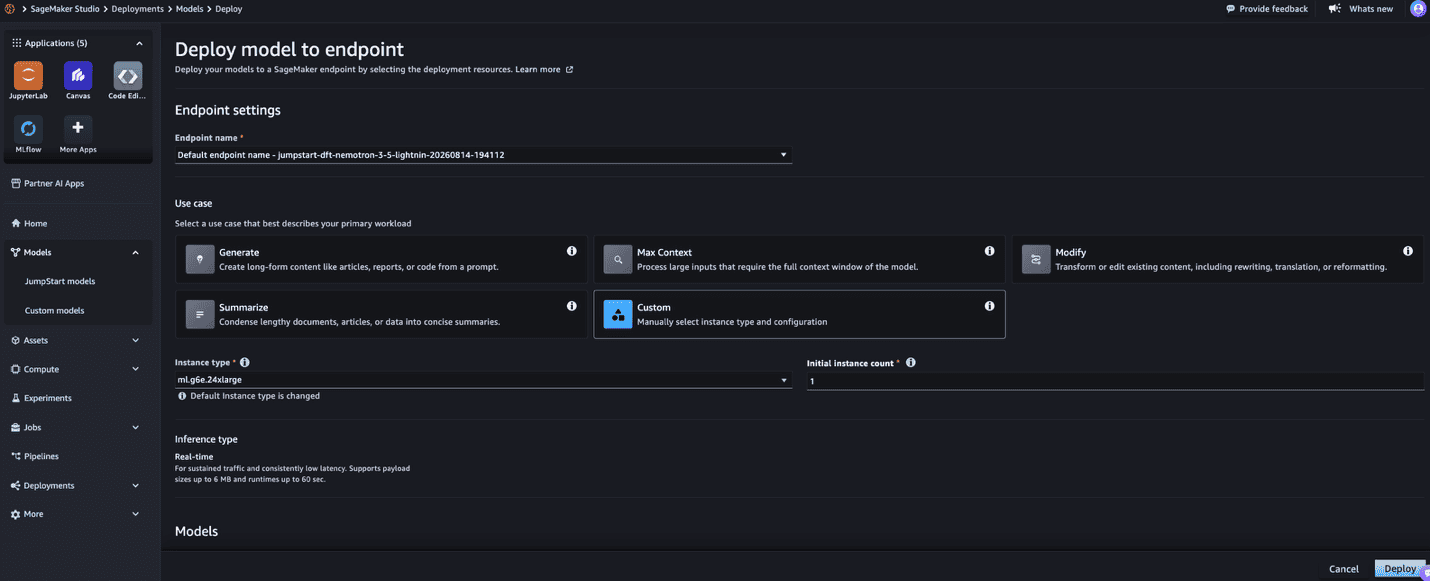The width and height of the screenshot is (1430, 581).
Task: Select the Generate use case card
Action: coord(381,259)
